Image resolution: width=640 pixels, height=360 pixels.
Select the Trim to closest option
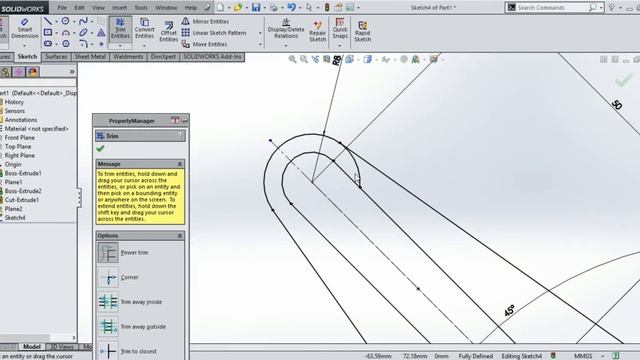tap(127, 351)
